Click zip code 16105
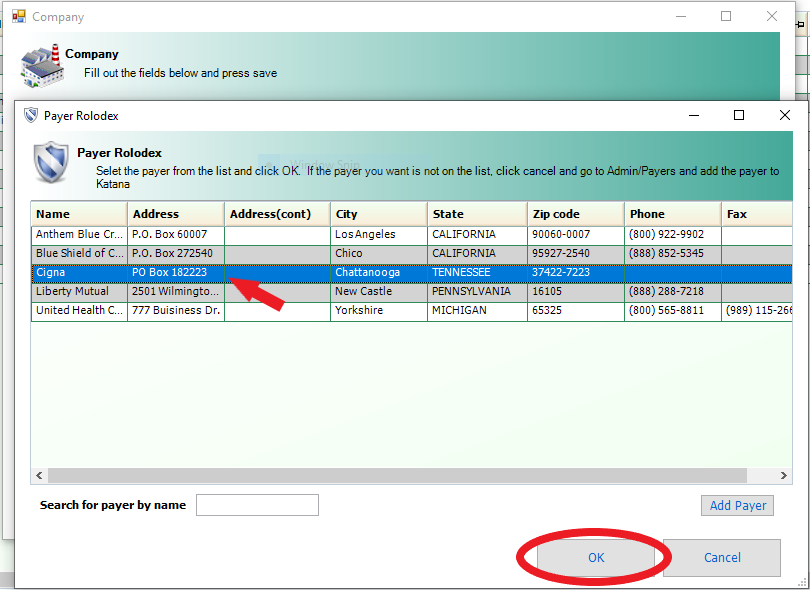 point(576,291)
